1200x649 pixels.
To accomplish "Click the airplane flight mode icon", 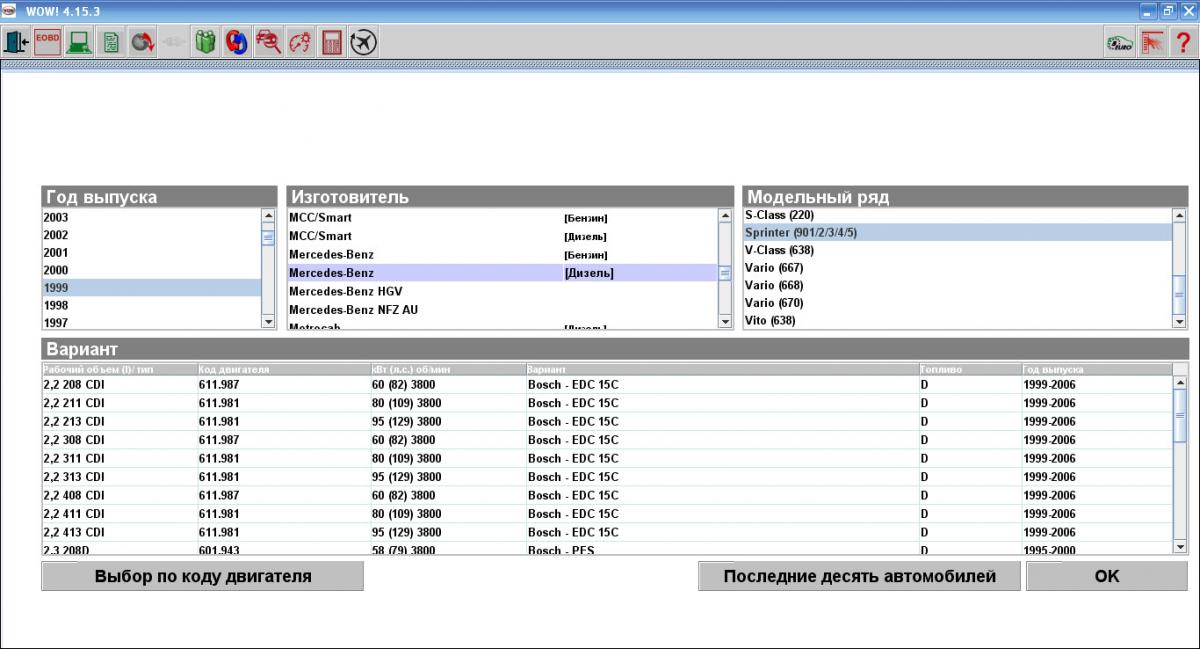I will click(x=363, y=42).
